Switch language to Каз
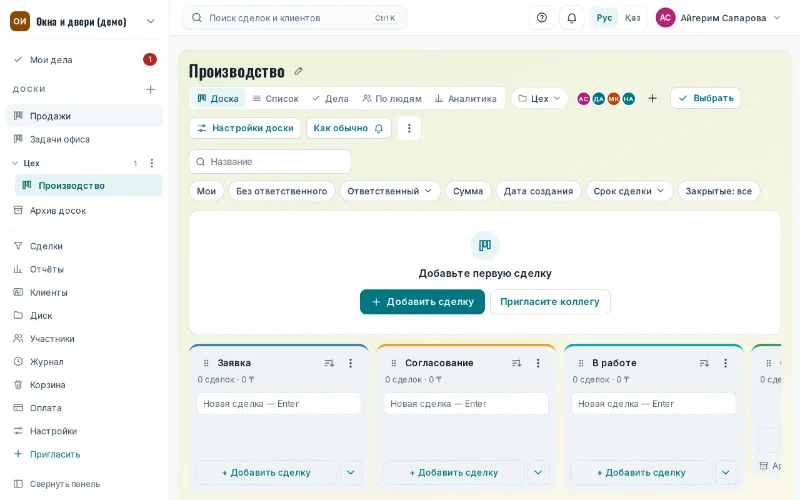800x500 pixels. (633, 18)
